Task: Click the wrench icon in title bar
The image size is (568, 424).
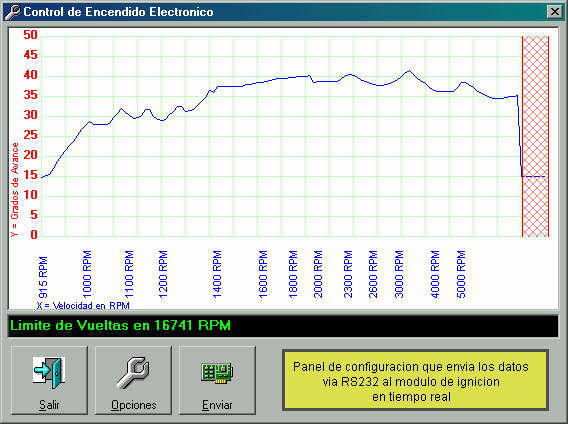Action: 12,12
